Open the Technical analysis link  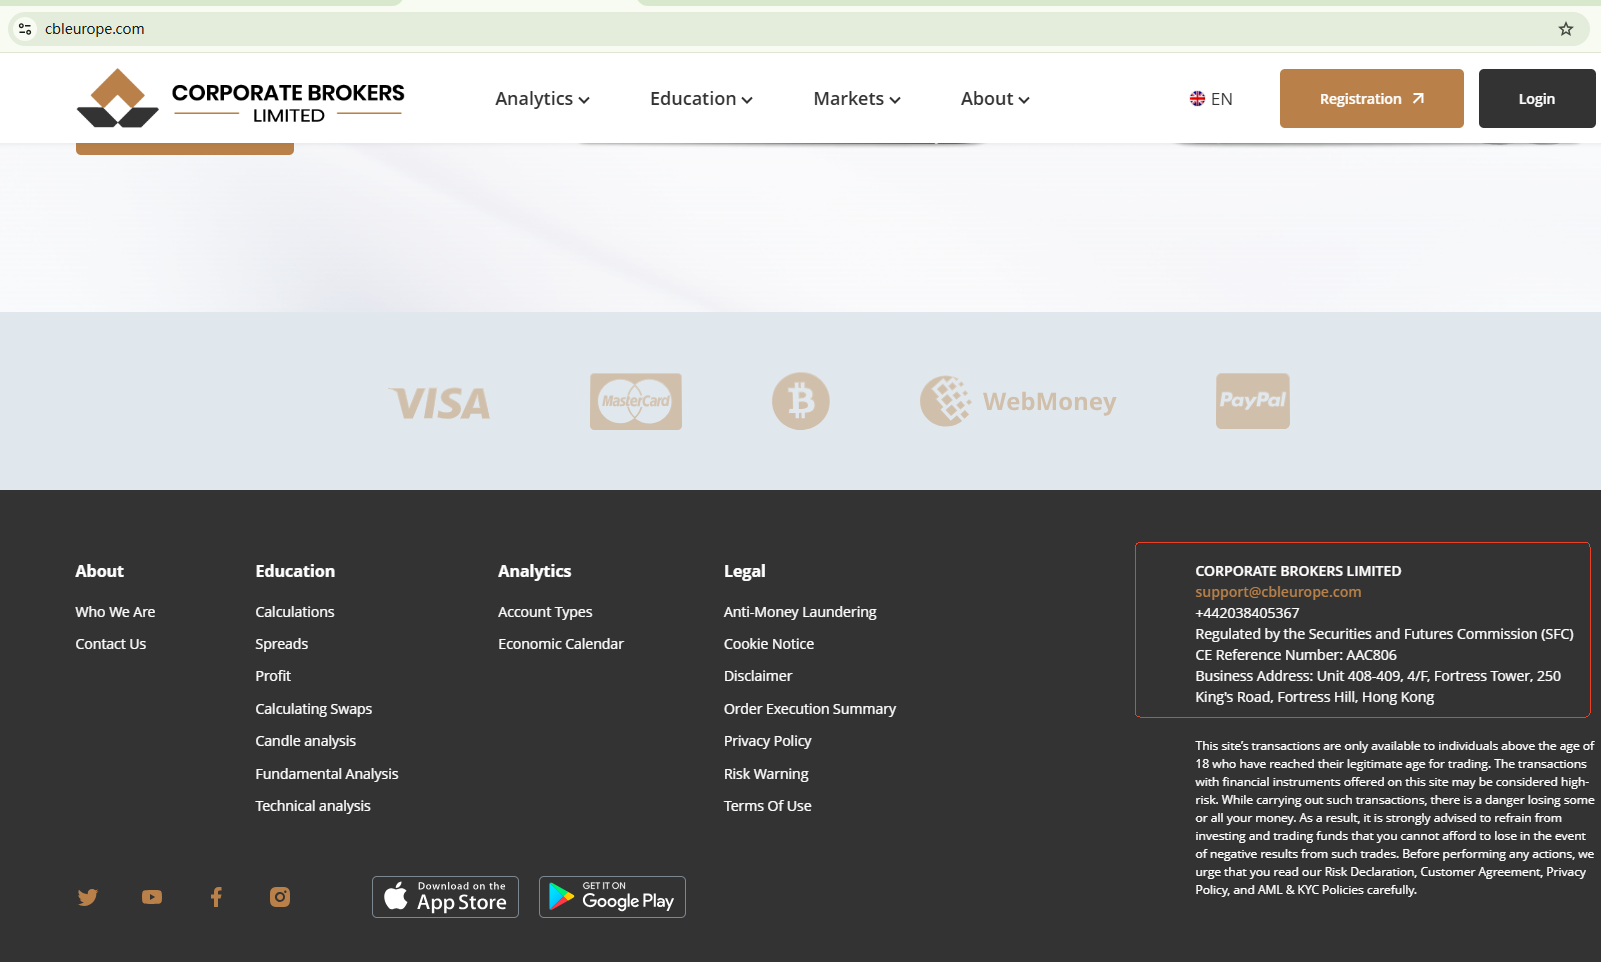tap(313, 806)
